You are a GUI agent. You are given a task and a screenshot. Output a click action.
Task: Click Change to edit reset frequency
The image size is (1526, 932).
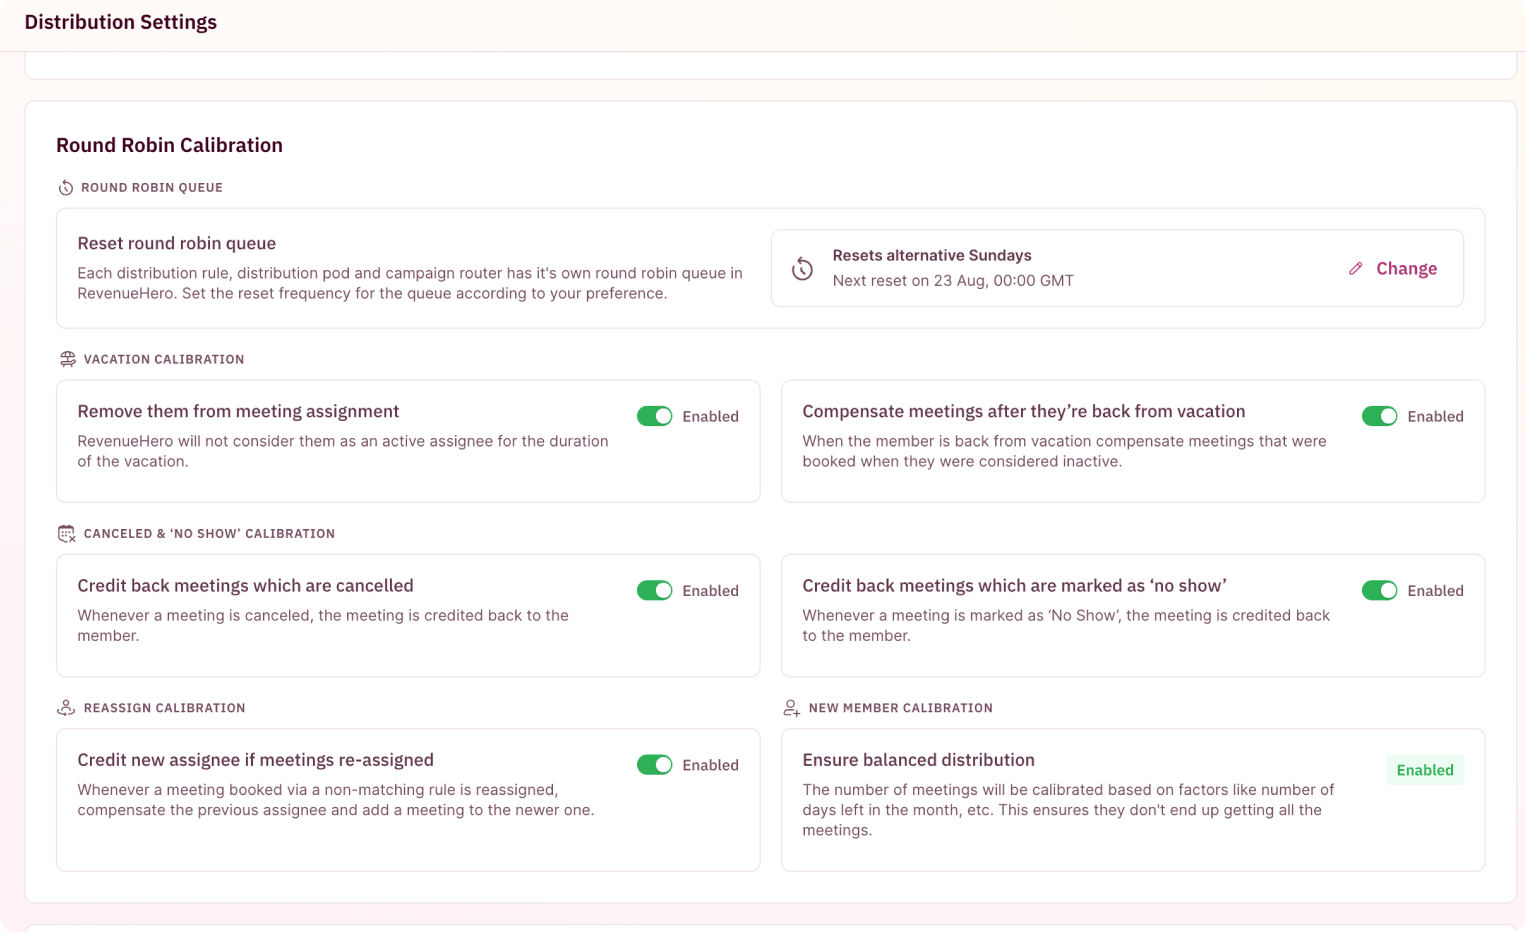pyautogui.click(x=1406, y=268)
